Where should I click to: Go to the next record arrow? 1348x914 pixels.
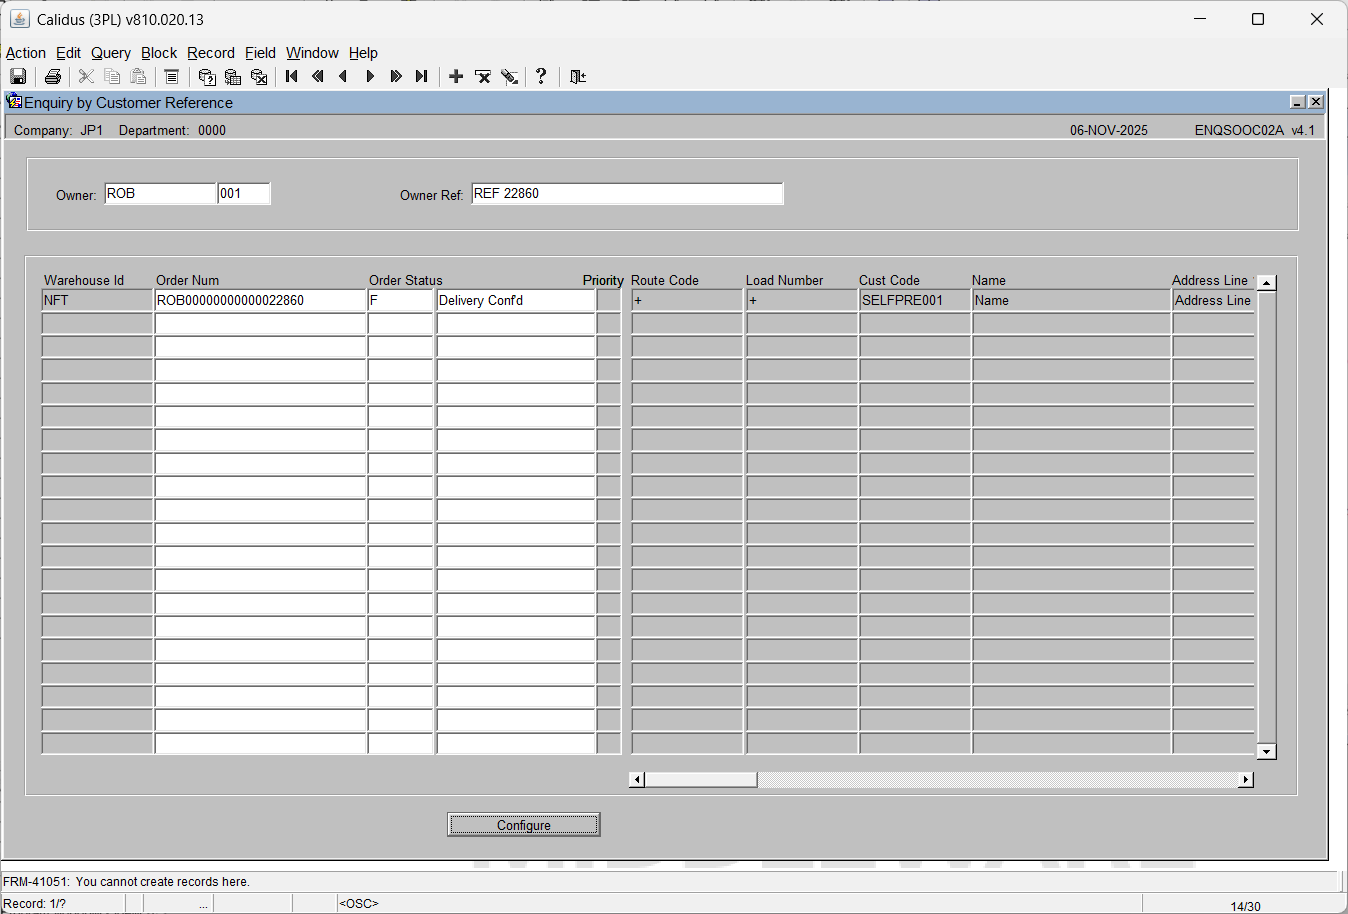(370, 77)
